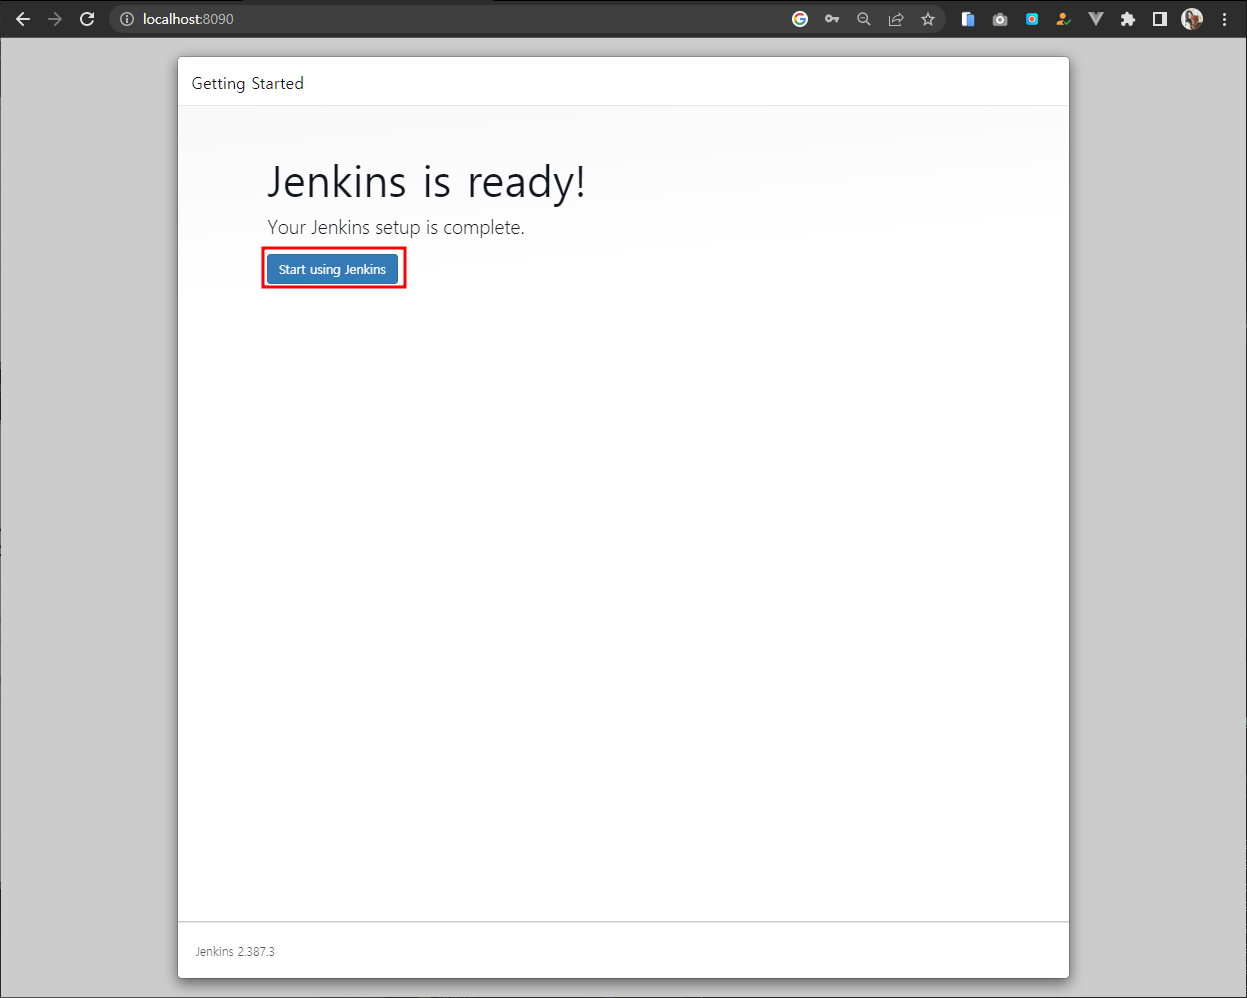Open the orange person check extension
Screen dimensions: 1247x998
1064,19
